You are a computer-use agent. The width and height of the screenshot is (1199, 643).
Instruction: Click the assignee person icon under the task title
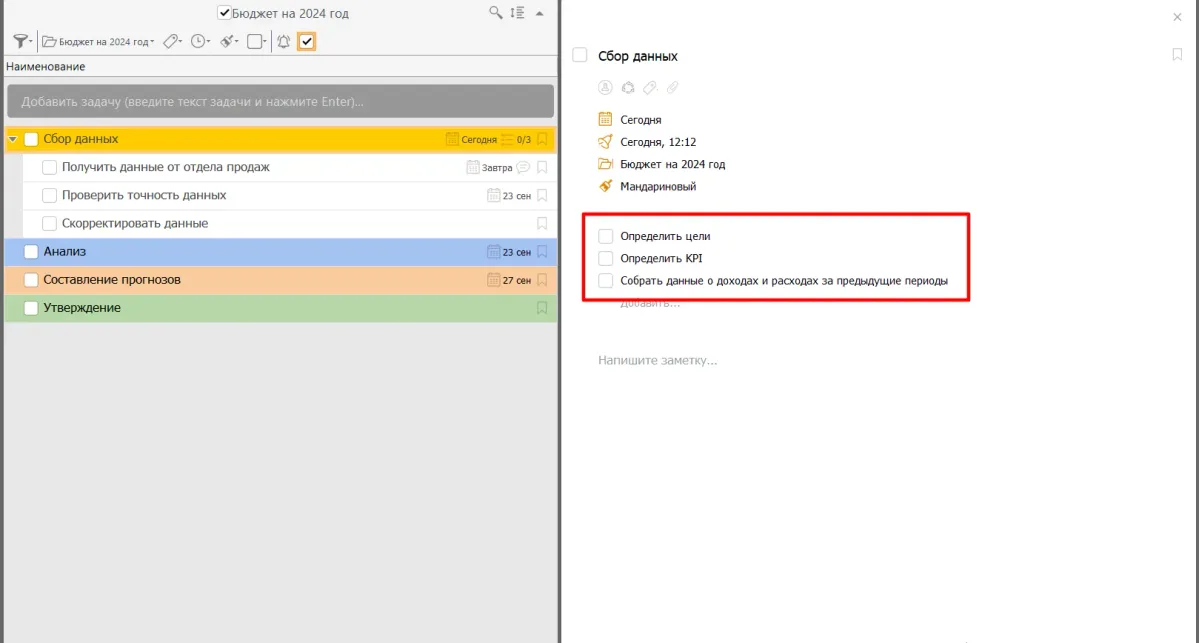pos(605,88)
